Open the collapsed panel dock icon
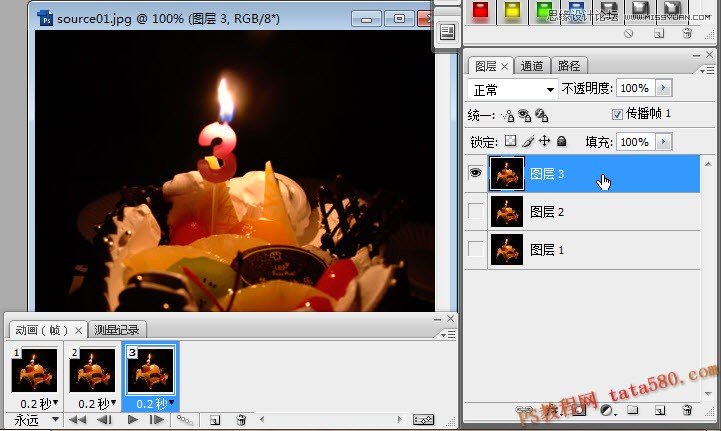This screenshot has height=431, width=721. [x=447, y=32]
